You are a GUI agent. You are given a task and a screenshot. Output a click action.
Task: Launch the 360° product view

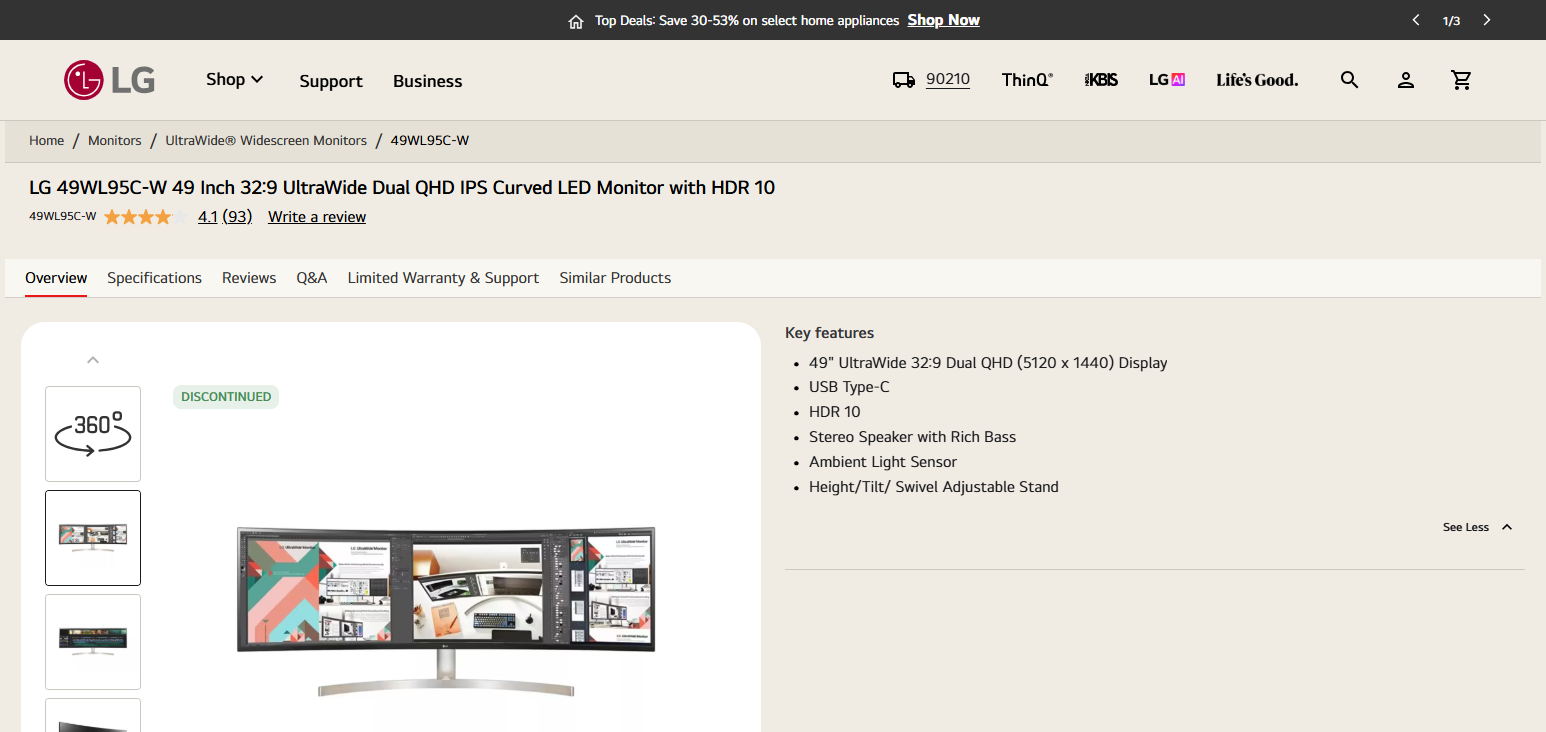pos(93,433)
